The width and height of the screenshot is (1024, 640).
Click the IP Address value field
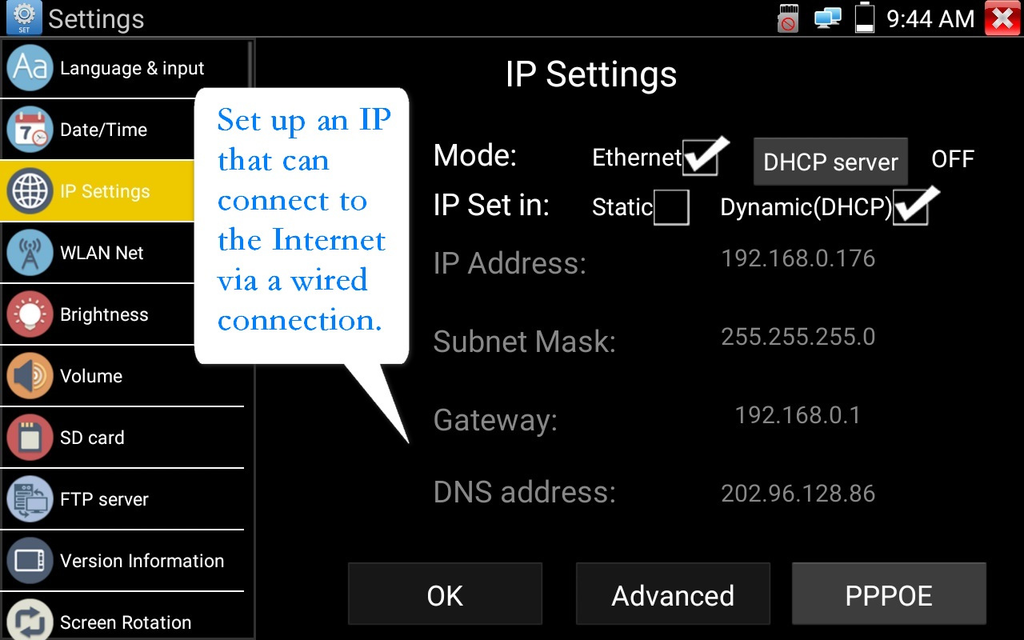coord(797,259)
